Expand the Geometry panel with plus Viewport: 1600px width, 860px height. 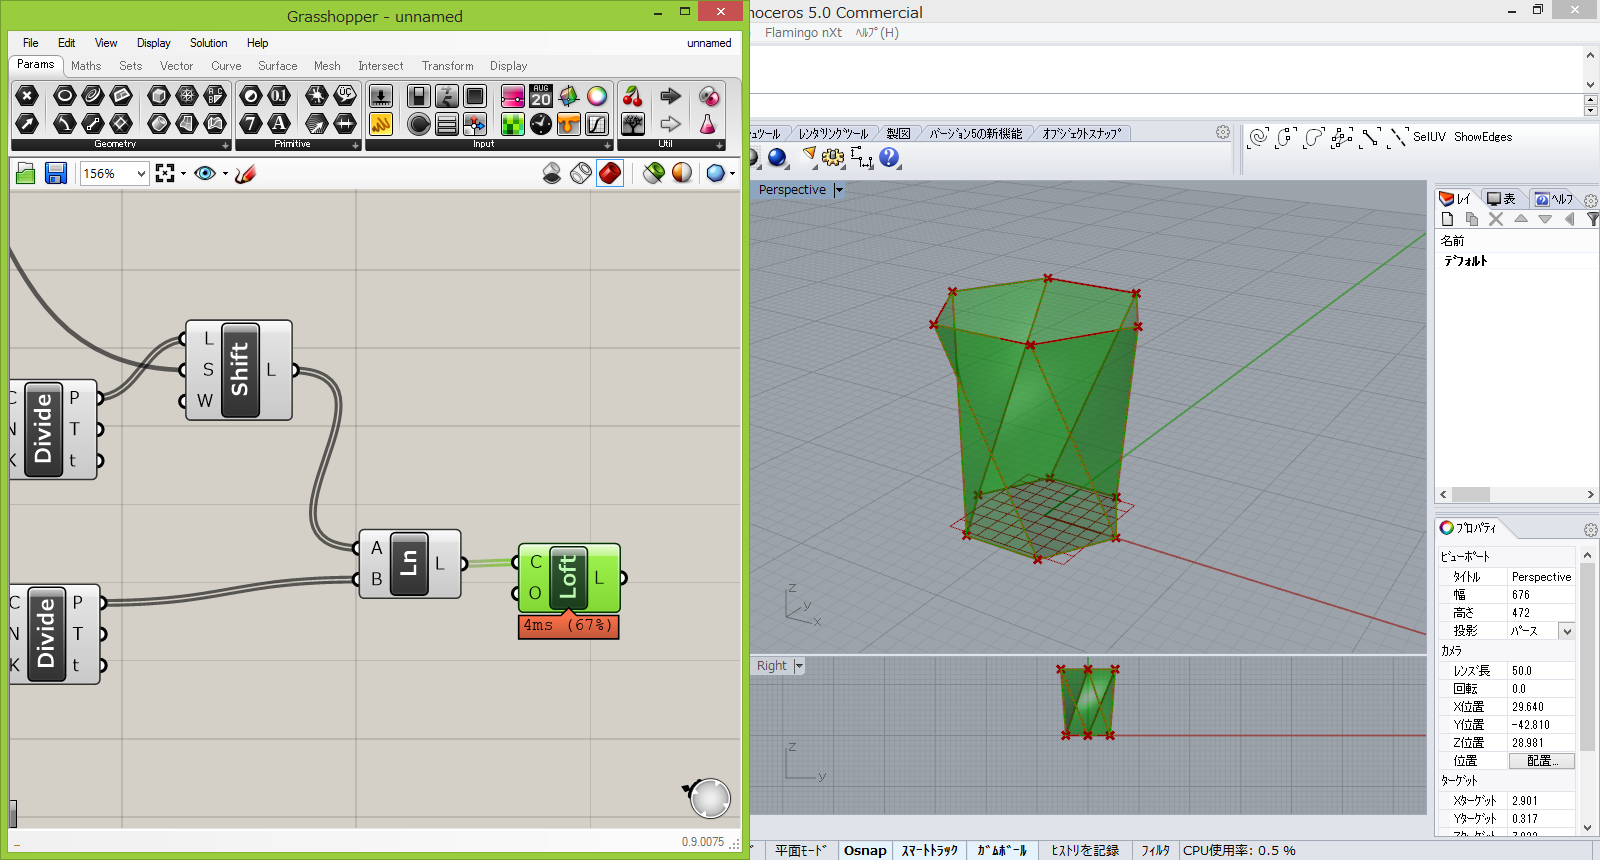coord(225,145)
